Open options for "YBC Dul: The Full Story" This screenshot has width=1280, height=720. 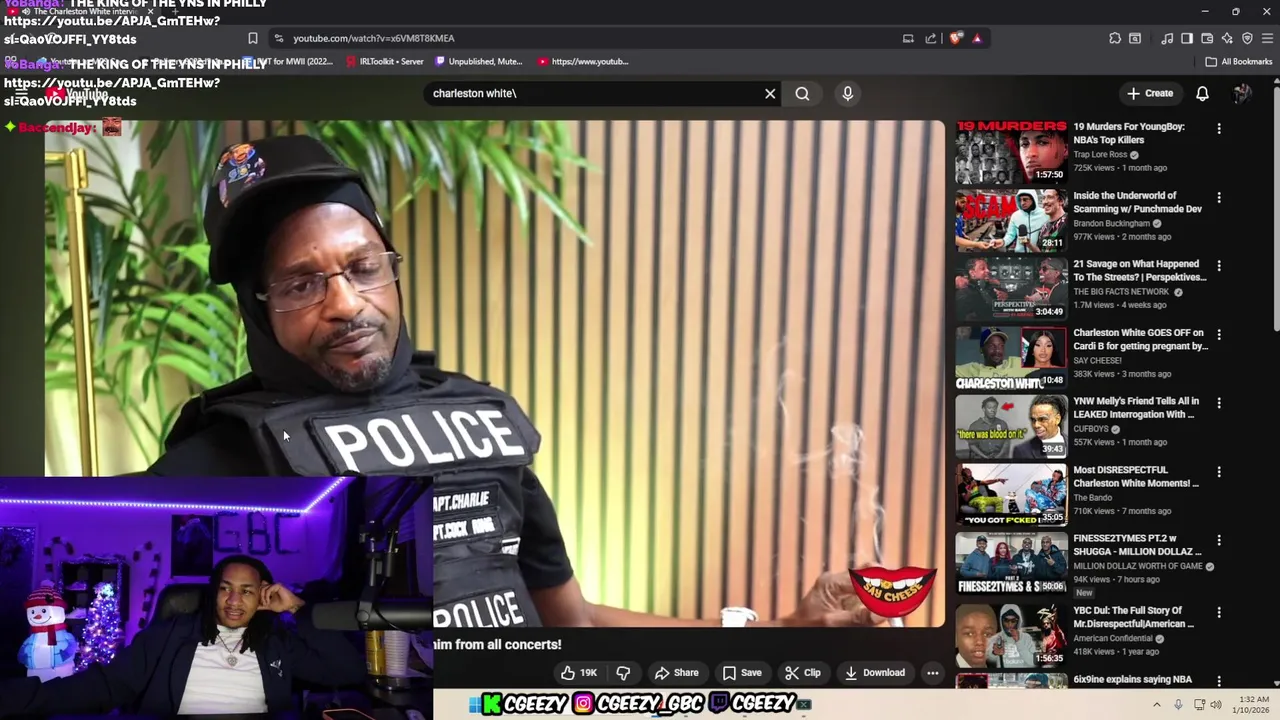[1218, 612]
